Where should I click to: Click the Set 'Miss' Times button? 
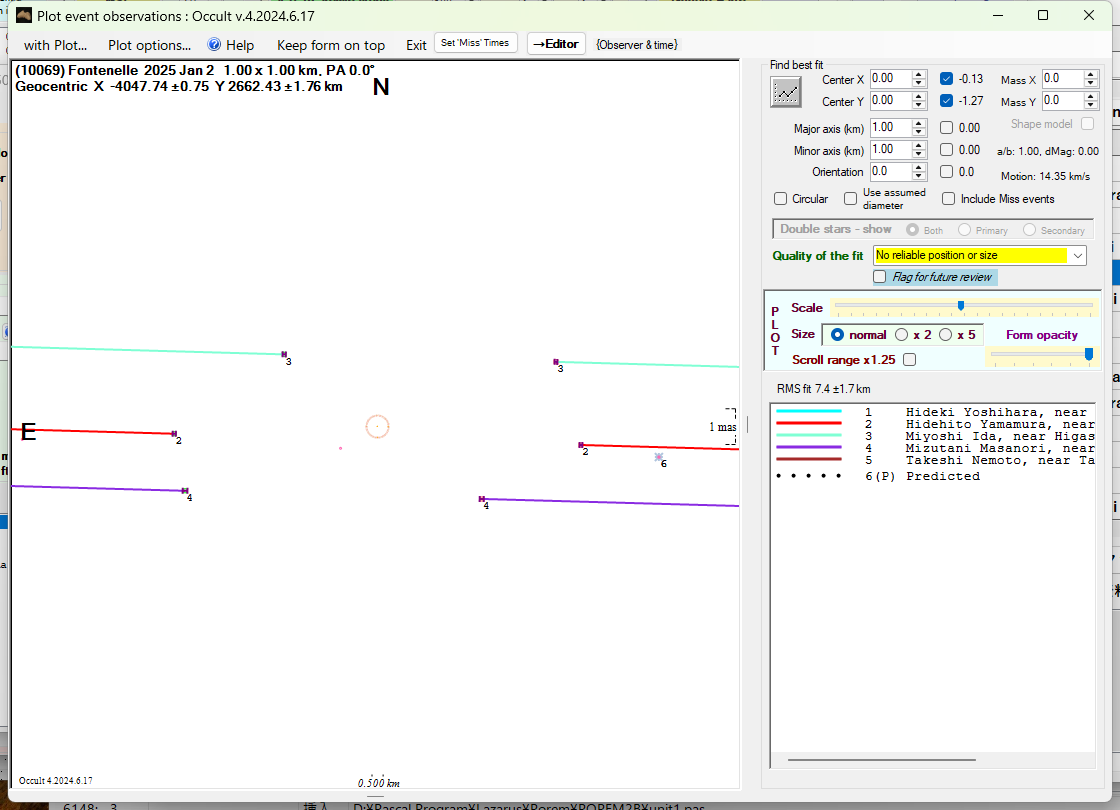476,43
